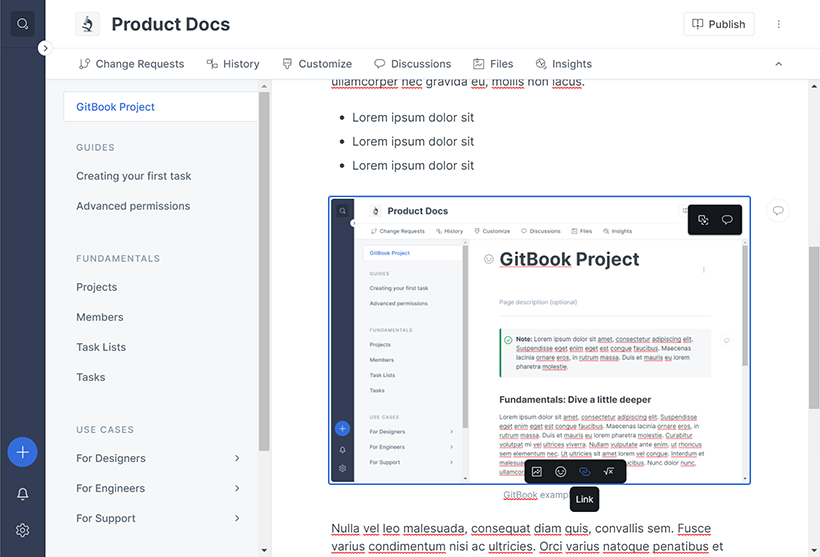Open the For Engineers page
The image size is (820, 557).
[110, 488]
